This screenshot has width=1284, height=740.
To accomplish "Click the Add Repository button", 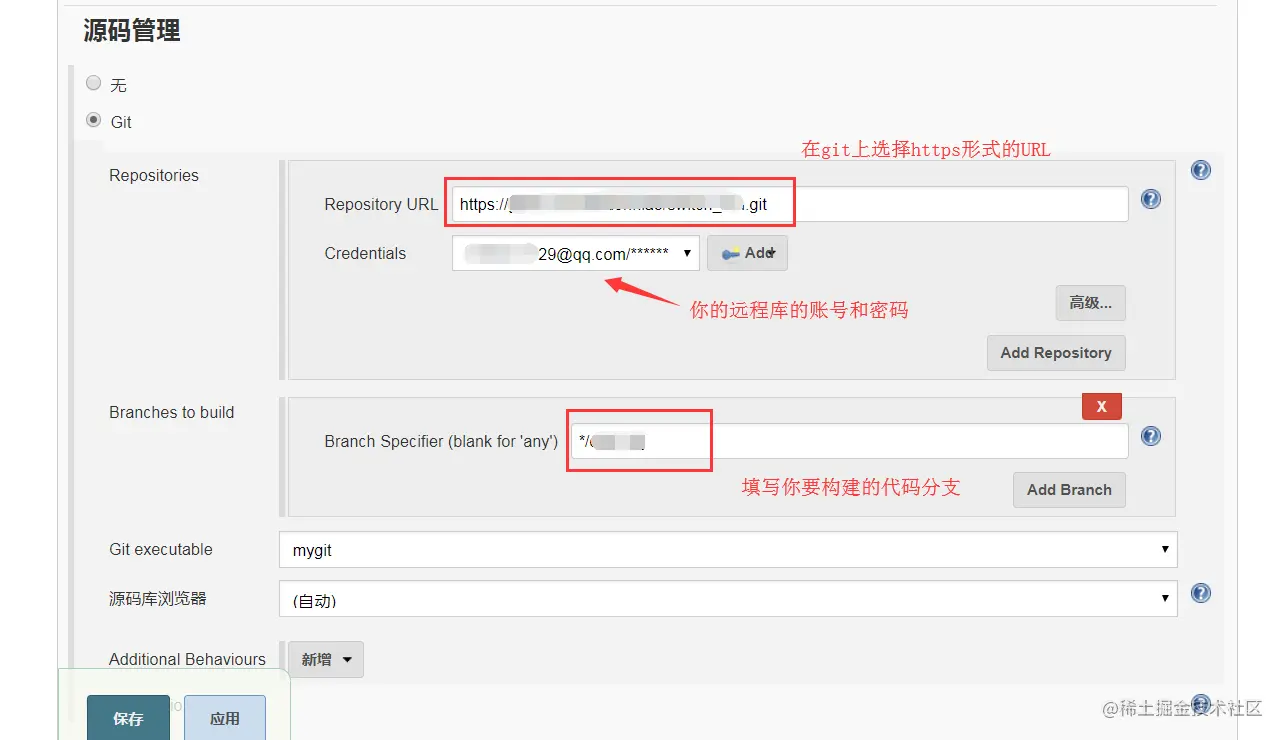I will click(x=1056, y=353).
